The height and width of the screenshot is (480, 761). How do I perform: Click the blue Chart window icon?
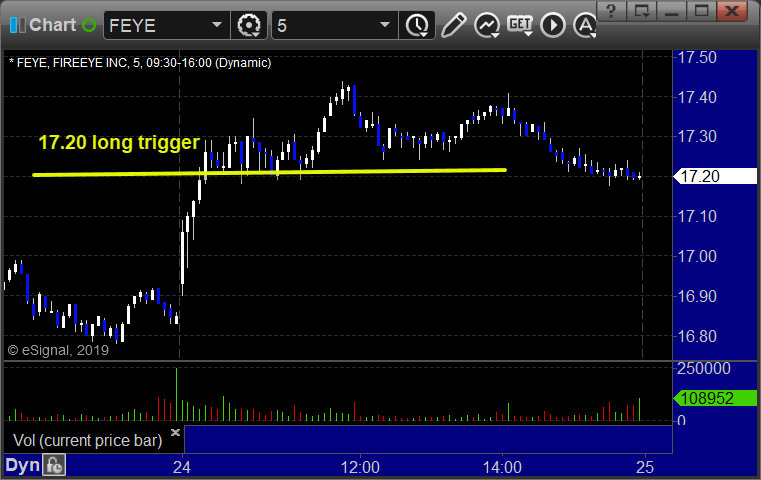(x=17, y=25)
